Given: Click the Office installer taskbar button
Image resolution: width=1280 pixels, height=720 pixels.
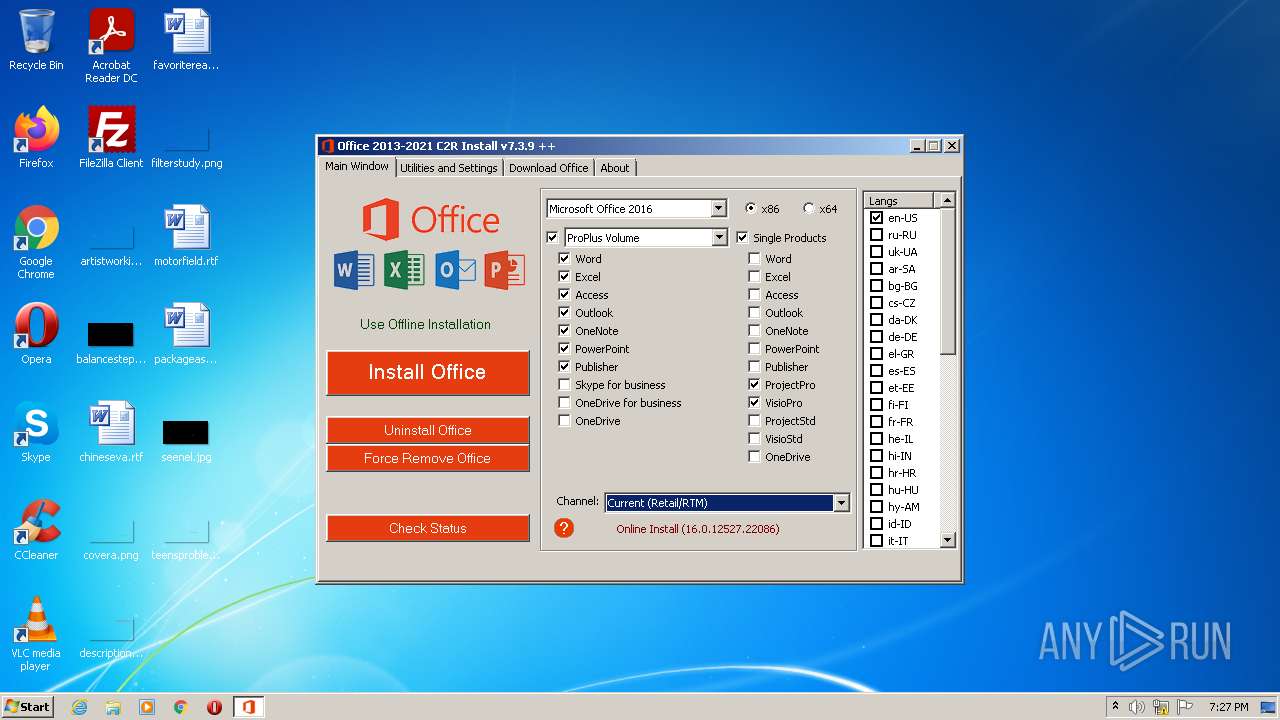Looking at the screenshot, I should pos(248,707).
